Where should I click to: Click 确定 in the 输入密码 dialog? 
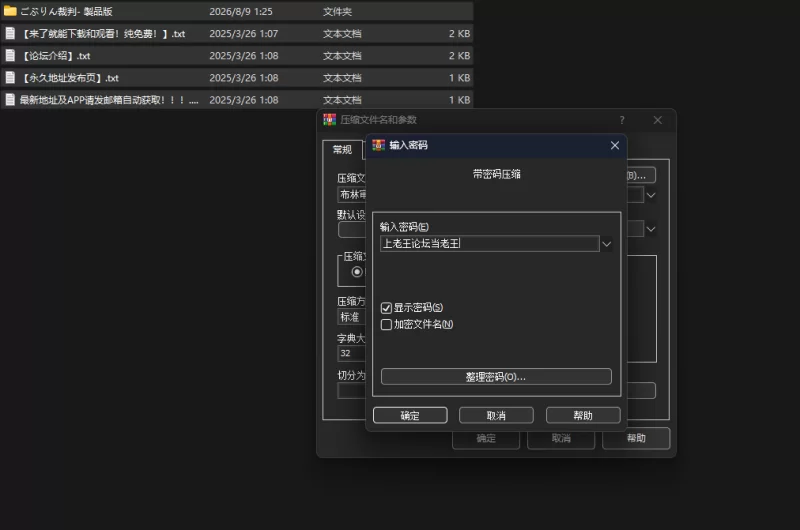point(410,415)
